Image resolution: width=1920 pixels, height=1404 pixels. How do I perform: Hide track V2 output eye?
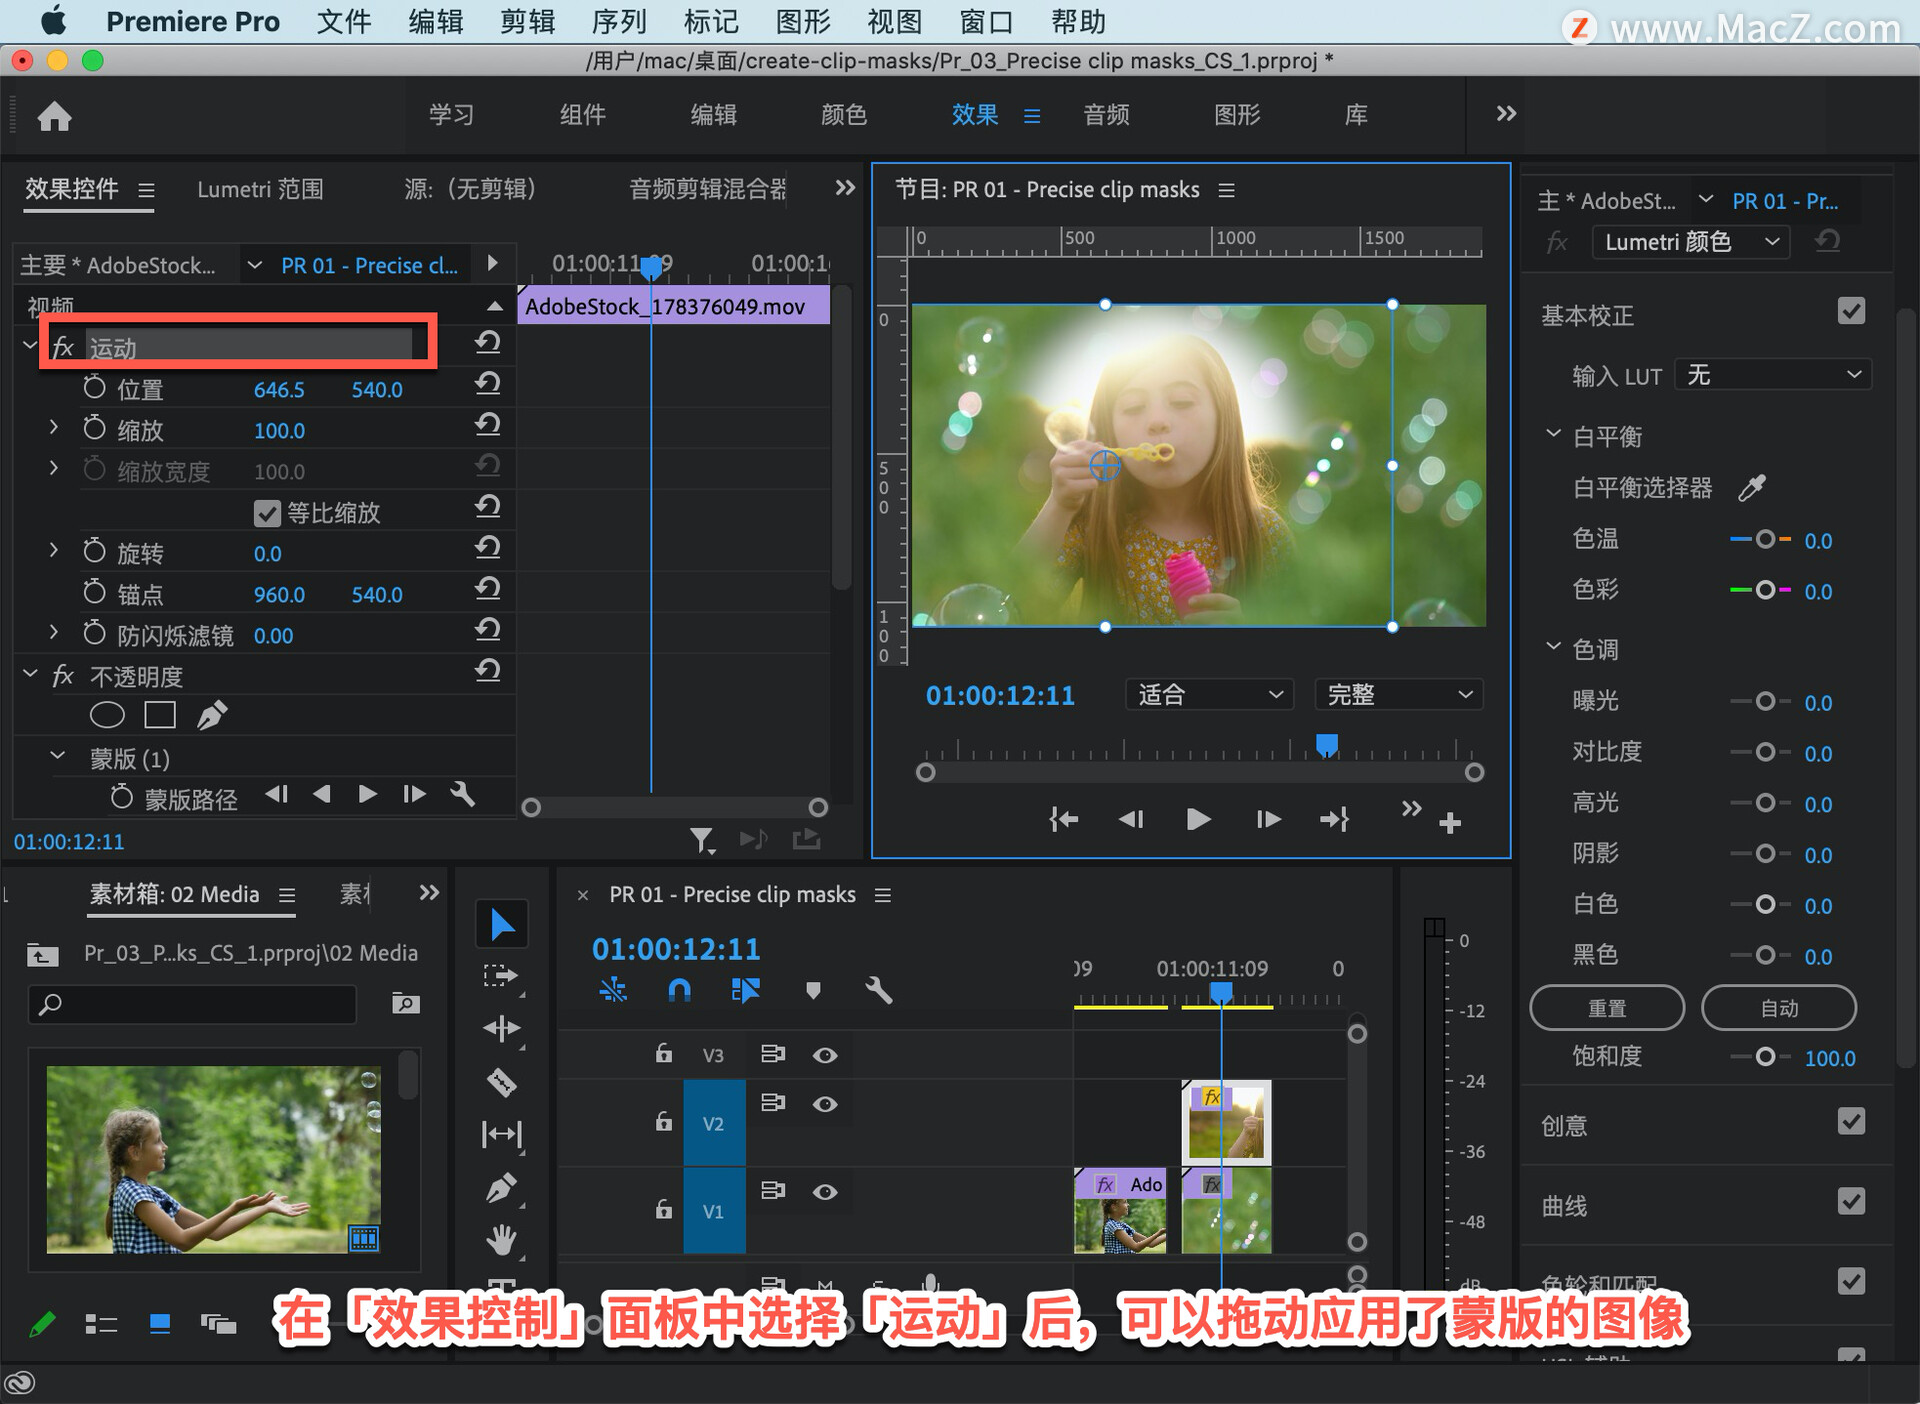pyautogui.click(x=825, y=1104)
